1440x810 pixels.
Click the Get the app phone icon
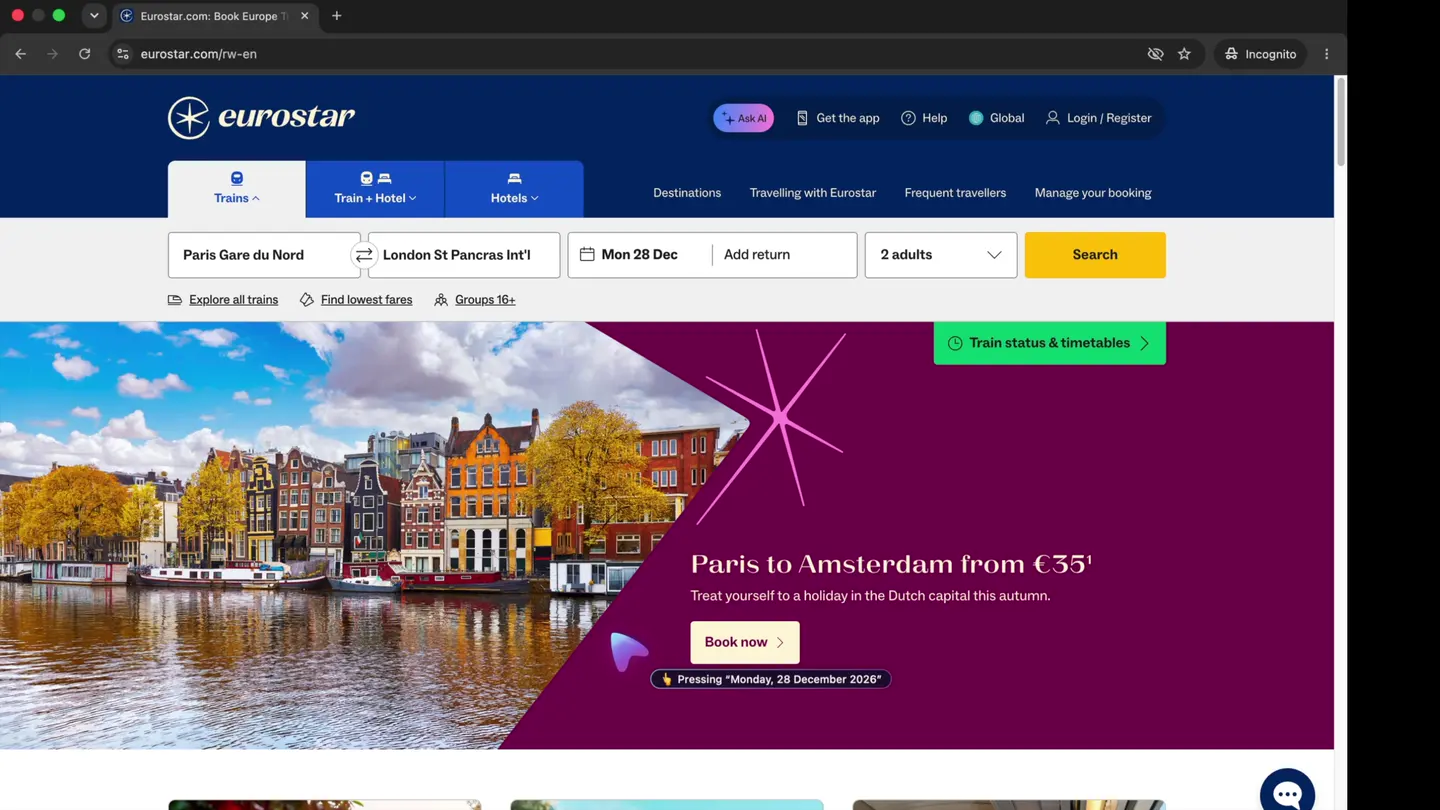click(802, 118)
